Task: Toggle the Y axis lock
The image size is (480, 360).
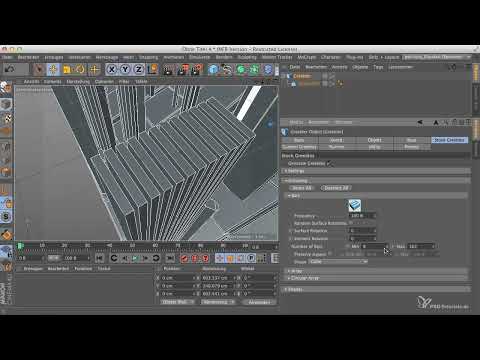Action: click(x=125, y=69)
